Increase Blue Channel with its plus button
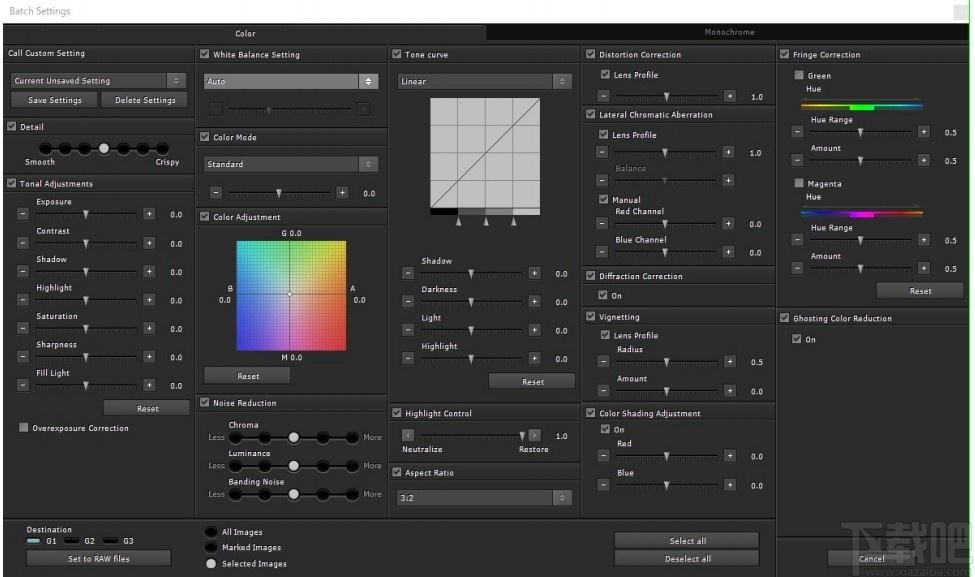Viewport: 975px width, 577px height. [x=728, y=252]
